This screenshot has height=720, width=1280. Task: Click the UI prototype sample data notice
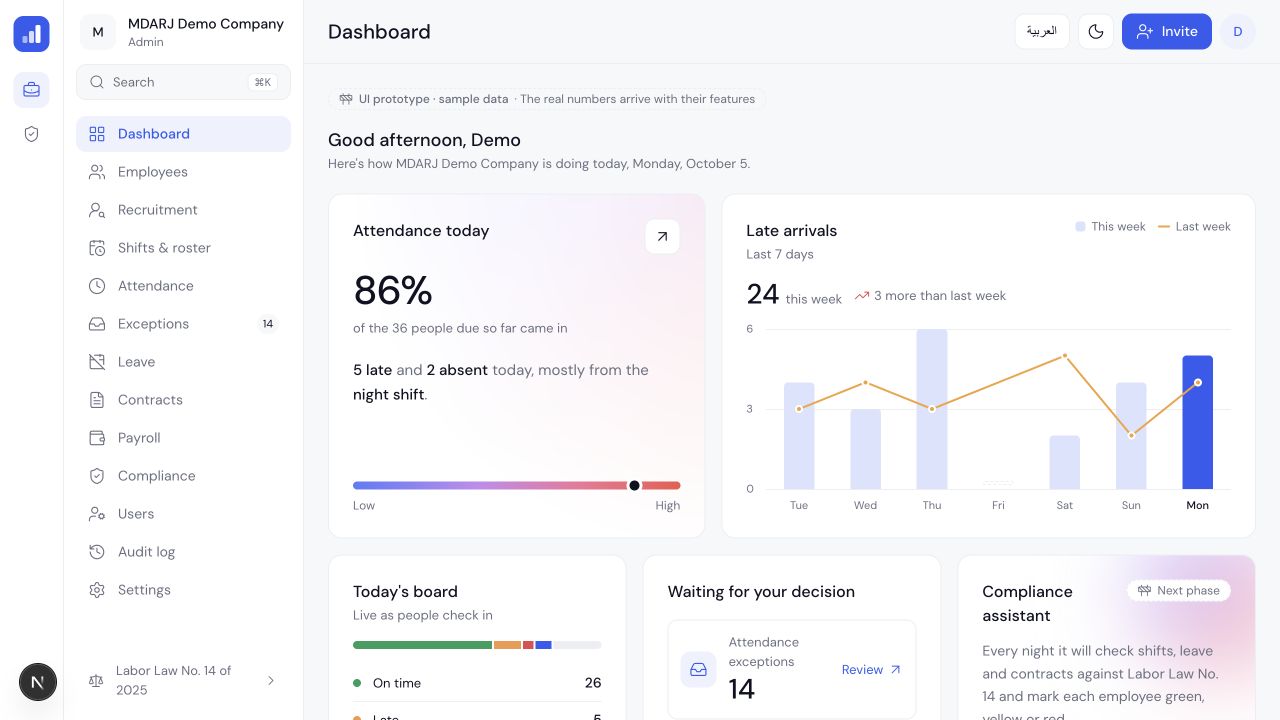tap(547, 99)
